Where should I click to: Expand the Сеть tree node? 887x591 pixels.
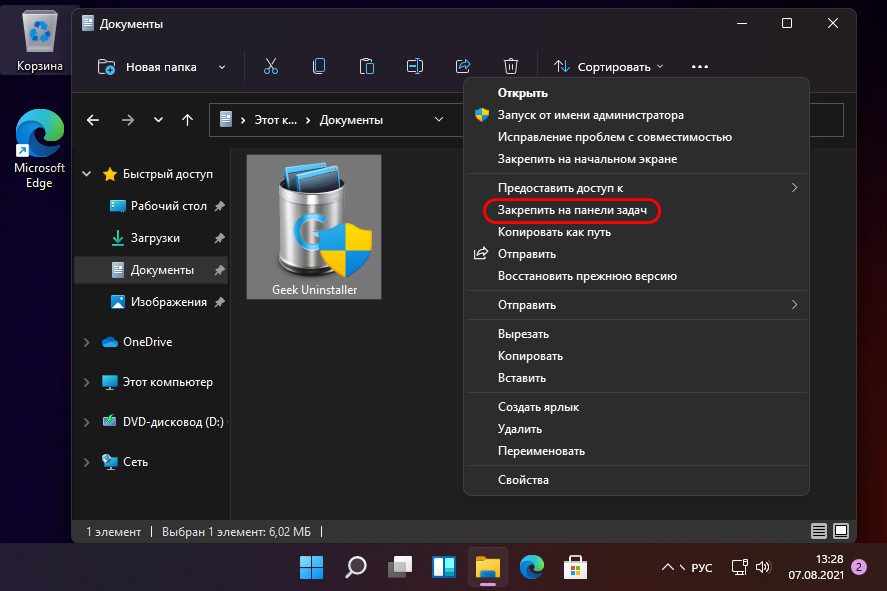click(x=87, y=462)
